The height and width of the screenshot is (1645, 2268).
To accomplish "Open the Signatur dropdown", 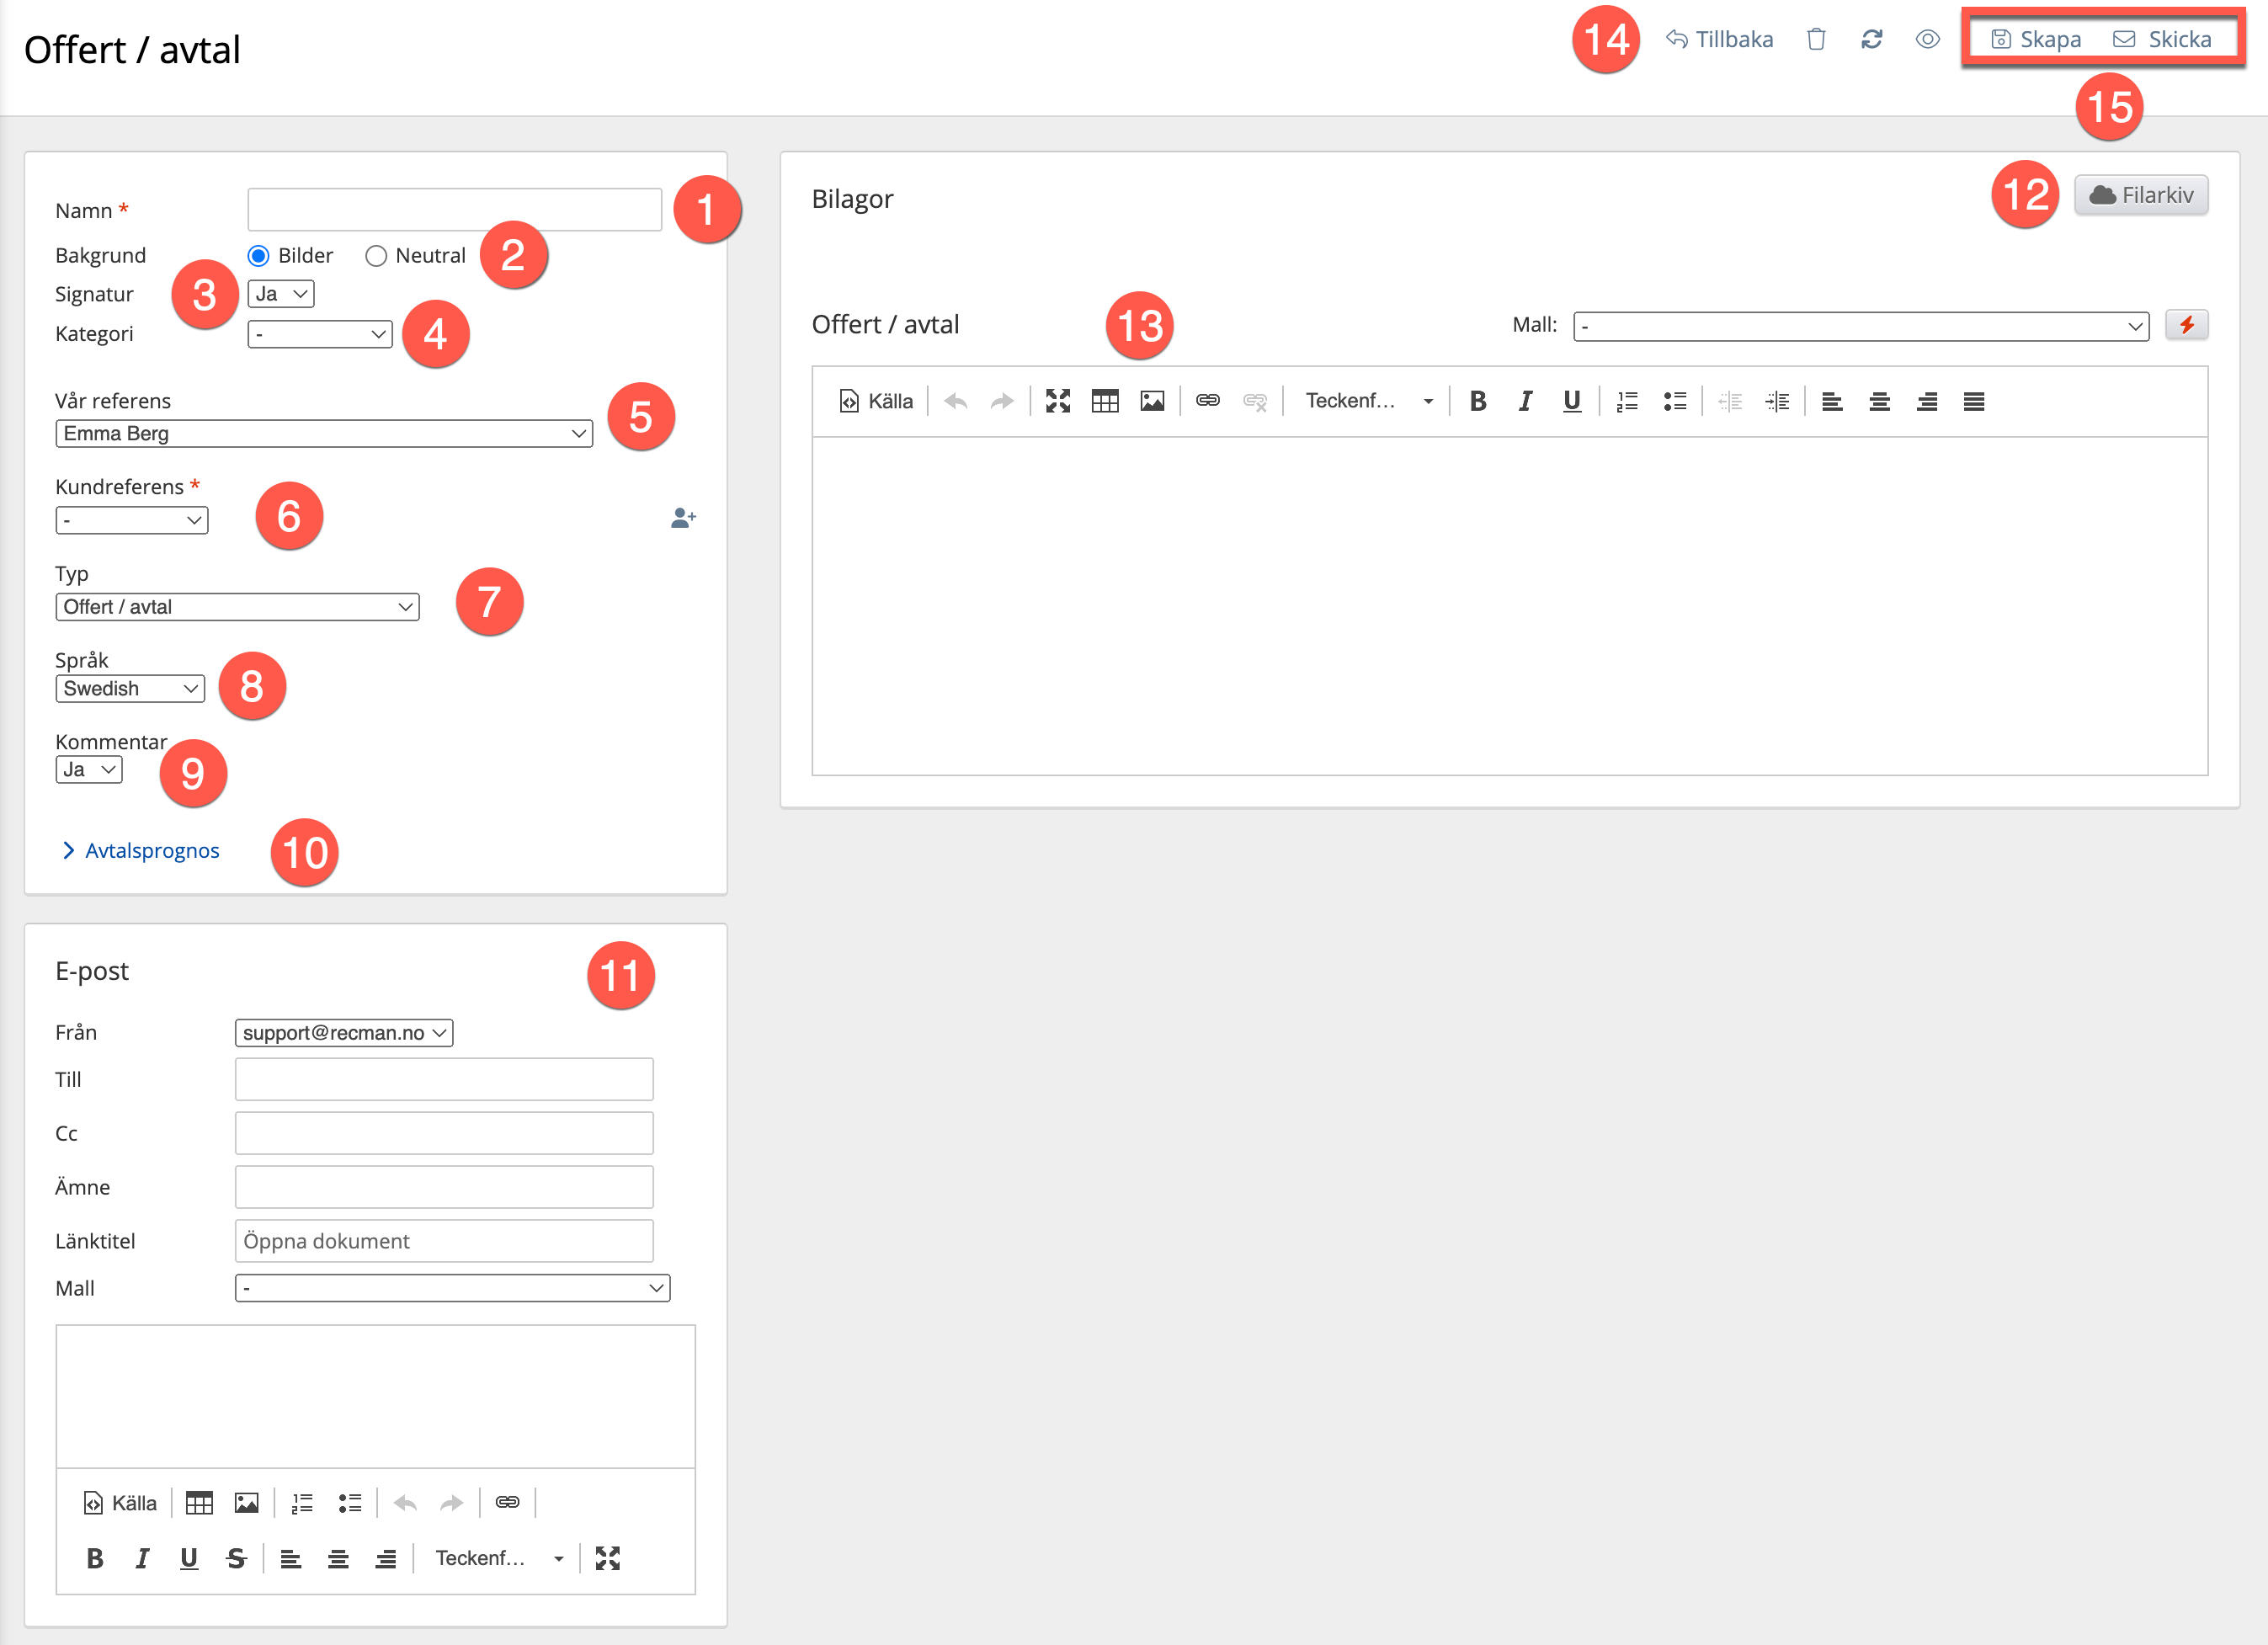I will coord(281,294).
